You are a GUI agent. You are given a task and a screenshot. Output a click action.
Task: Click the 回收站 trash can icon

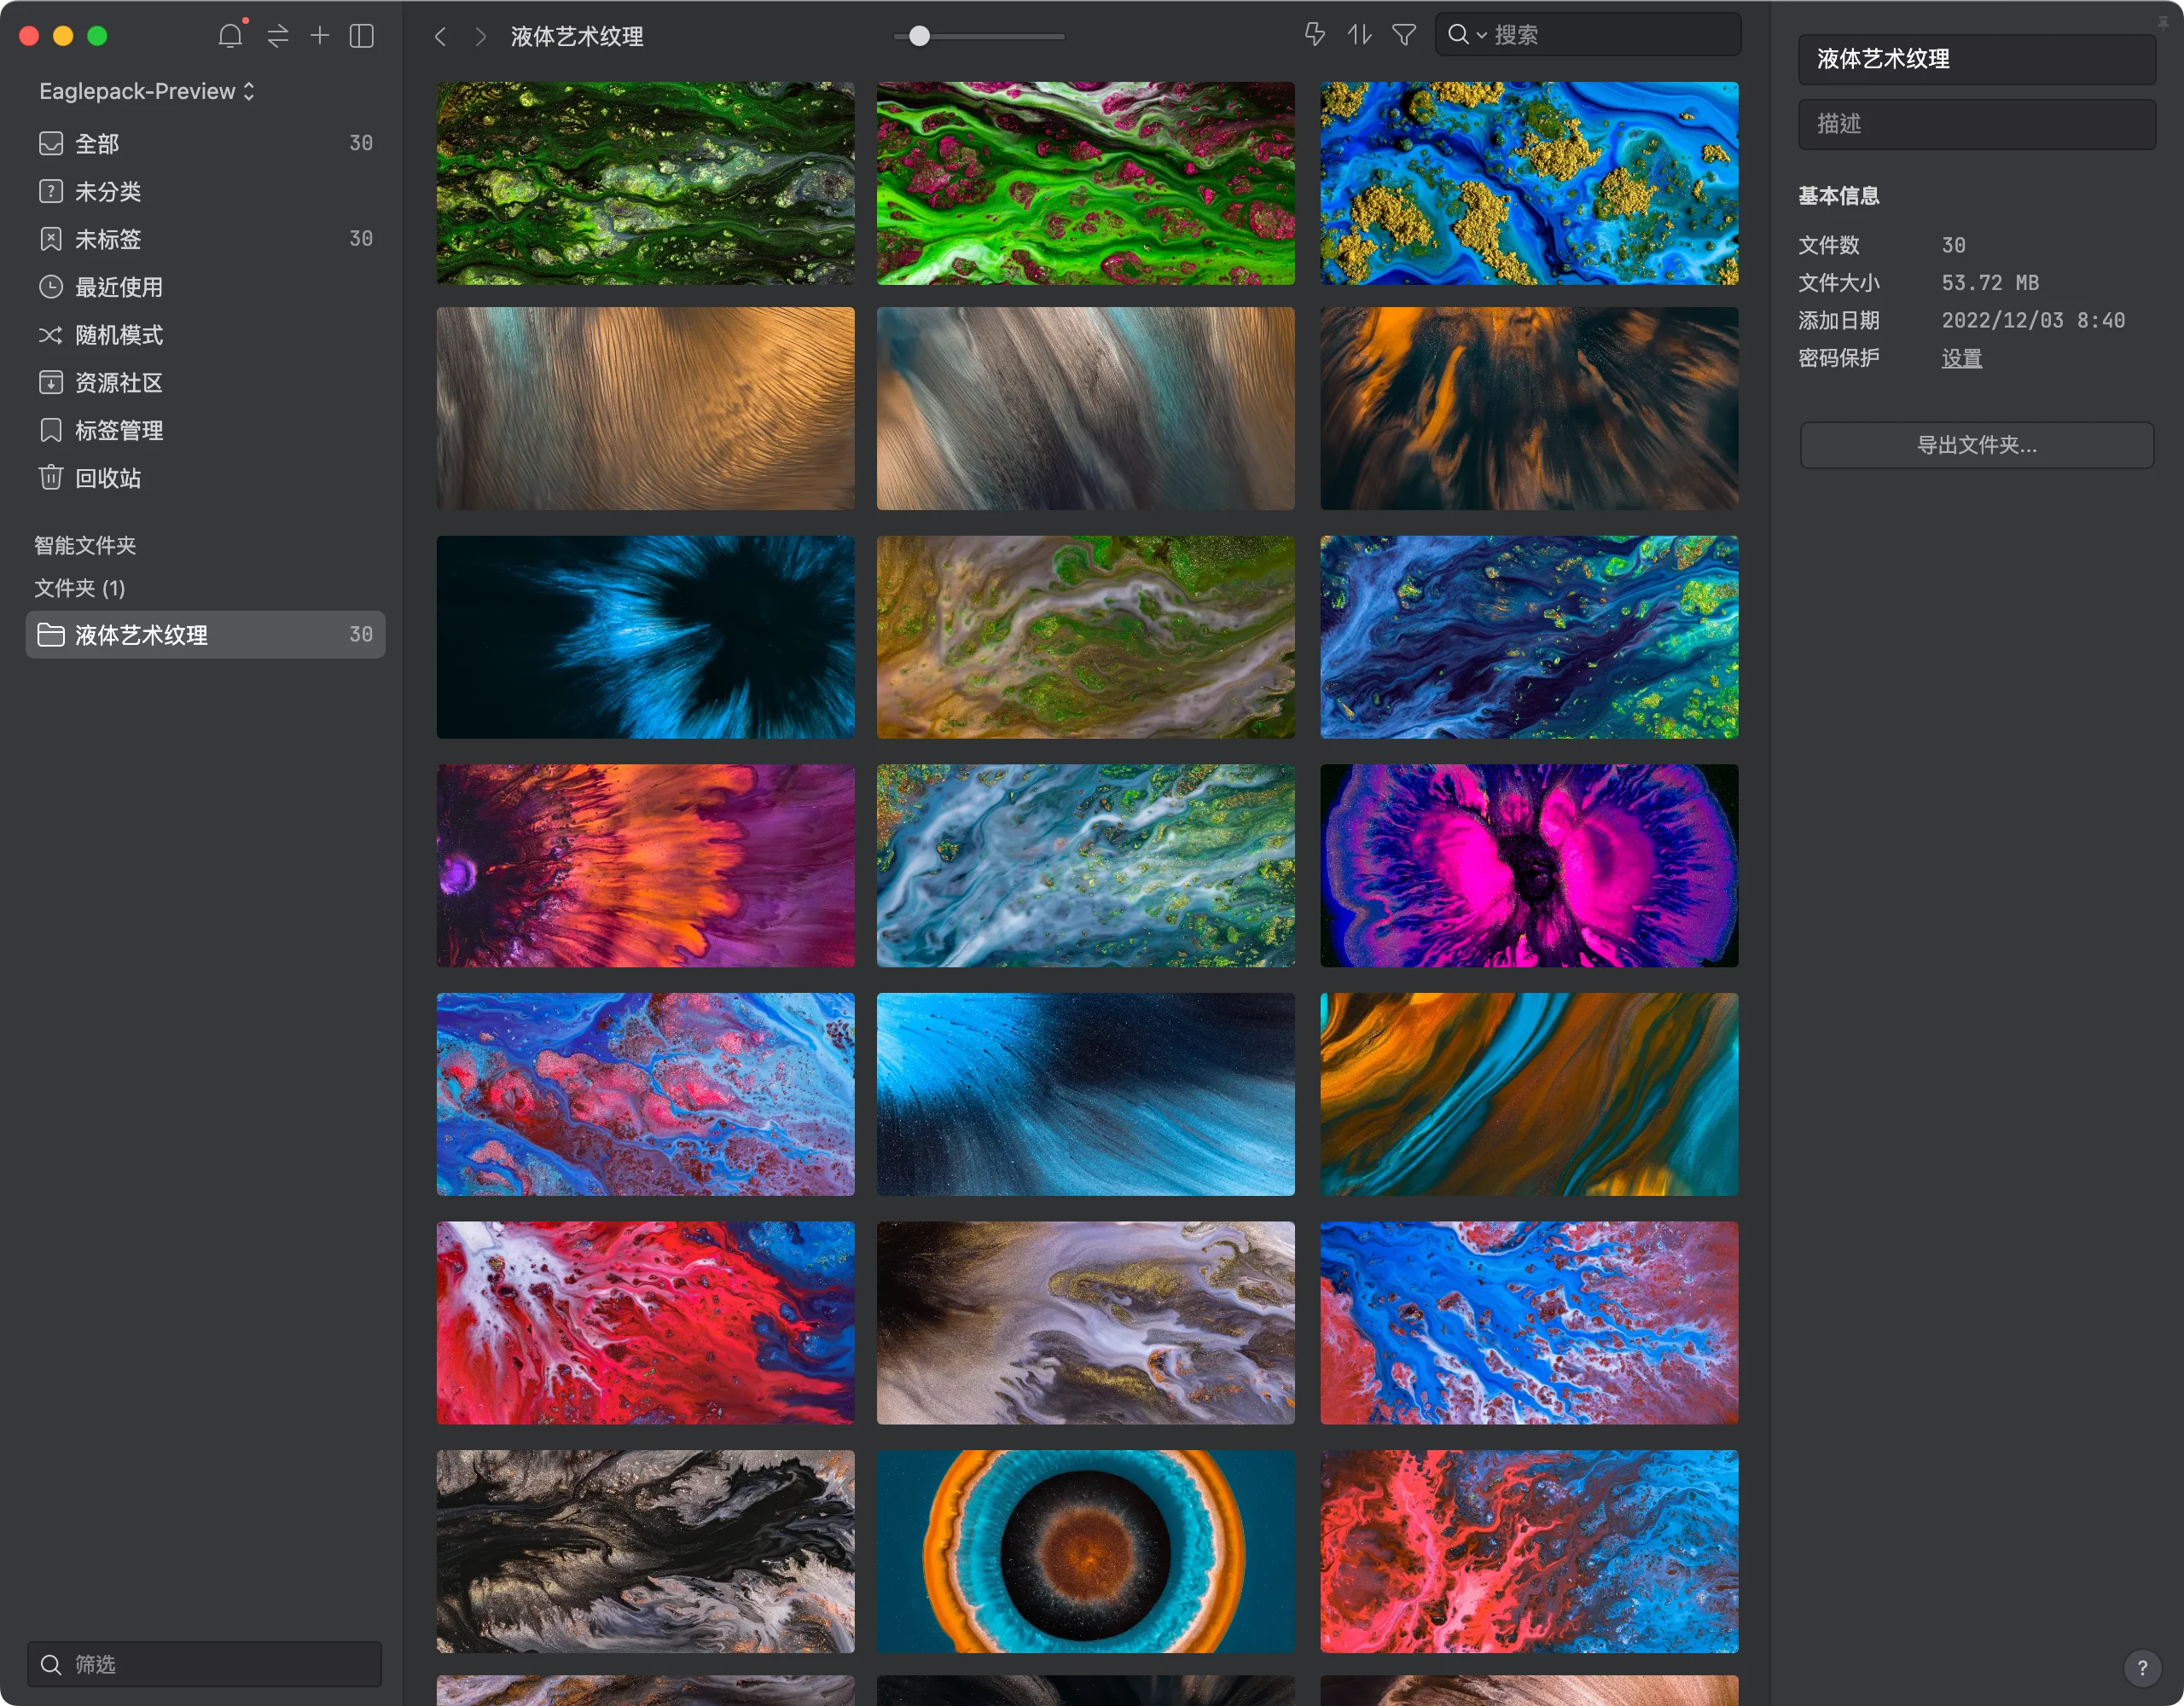51,477
